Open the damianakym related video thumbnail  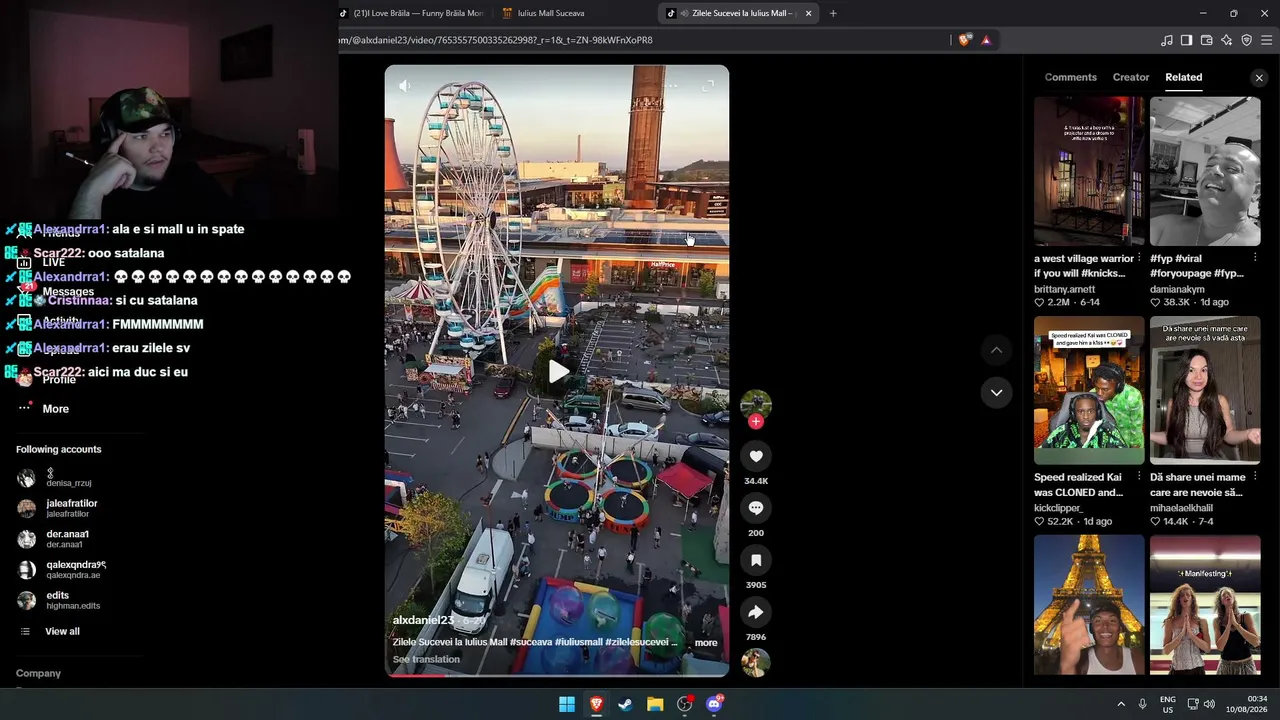(x=1205, y=171)
